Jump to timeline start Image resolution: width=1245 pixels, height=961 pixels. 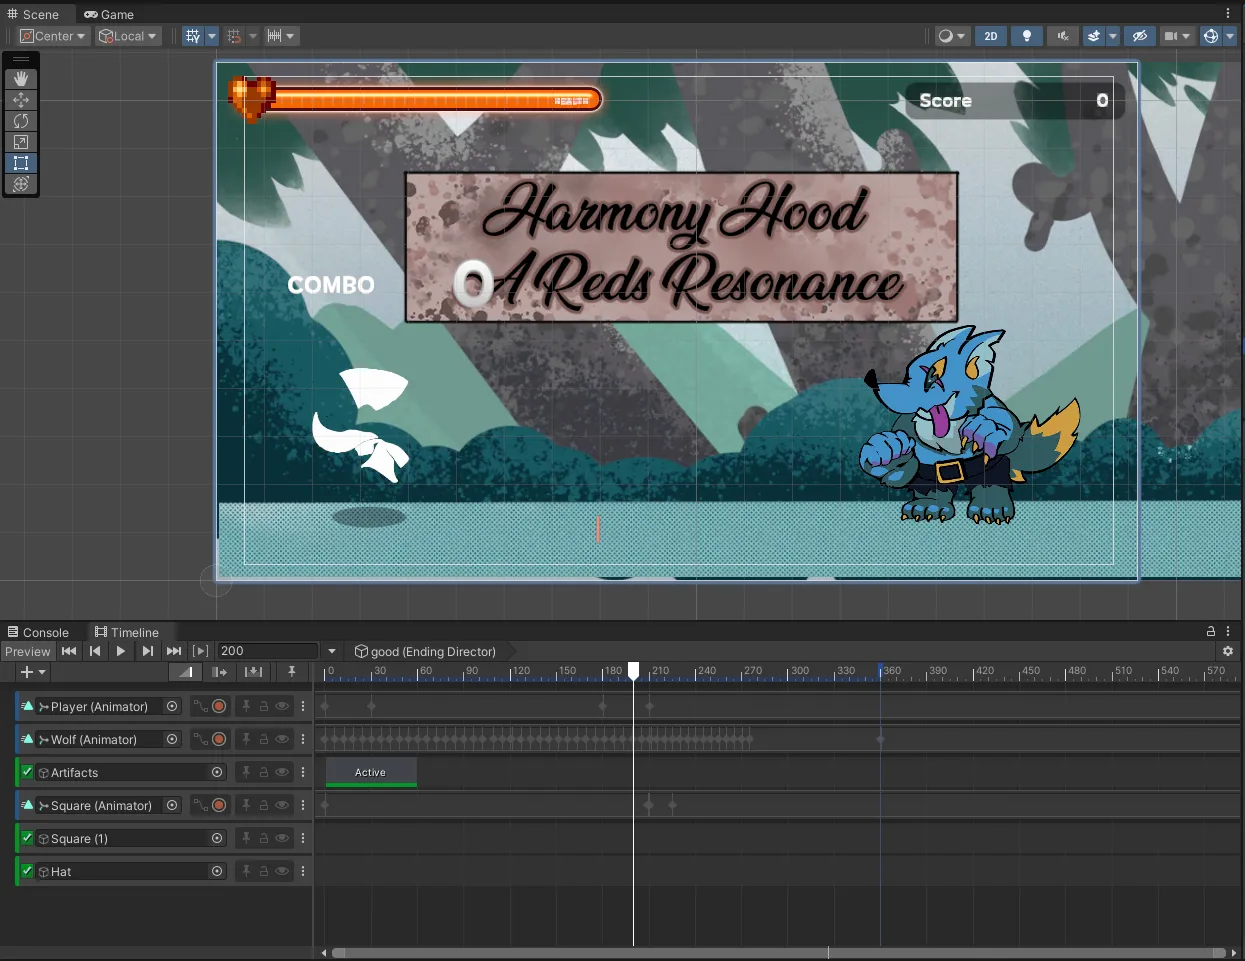[69, 651]
